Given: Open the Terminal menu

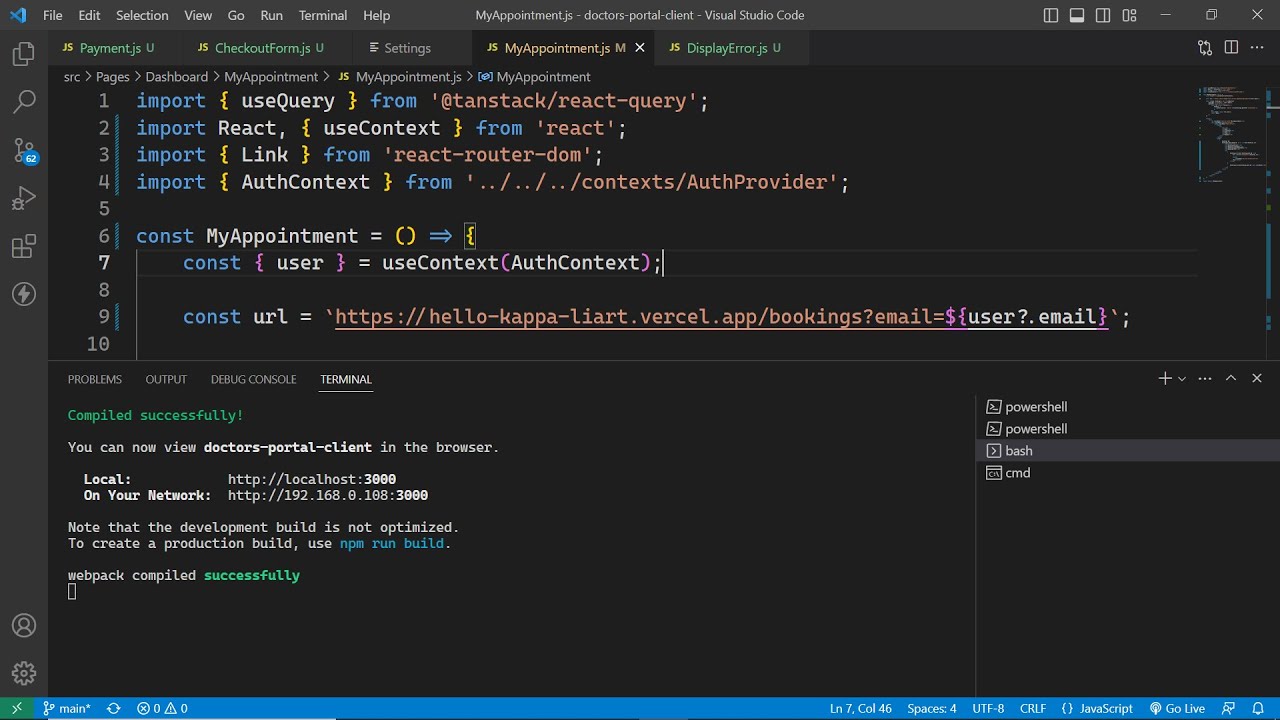Looking at the screenshot, I should pos(323,15).
